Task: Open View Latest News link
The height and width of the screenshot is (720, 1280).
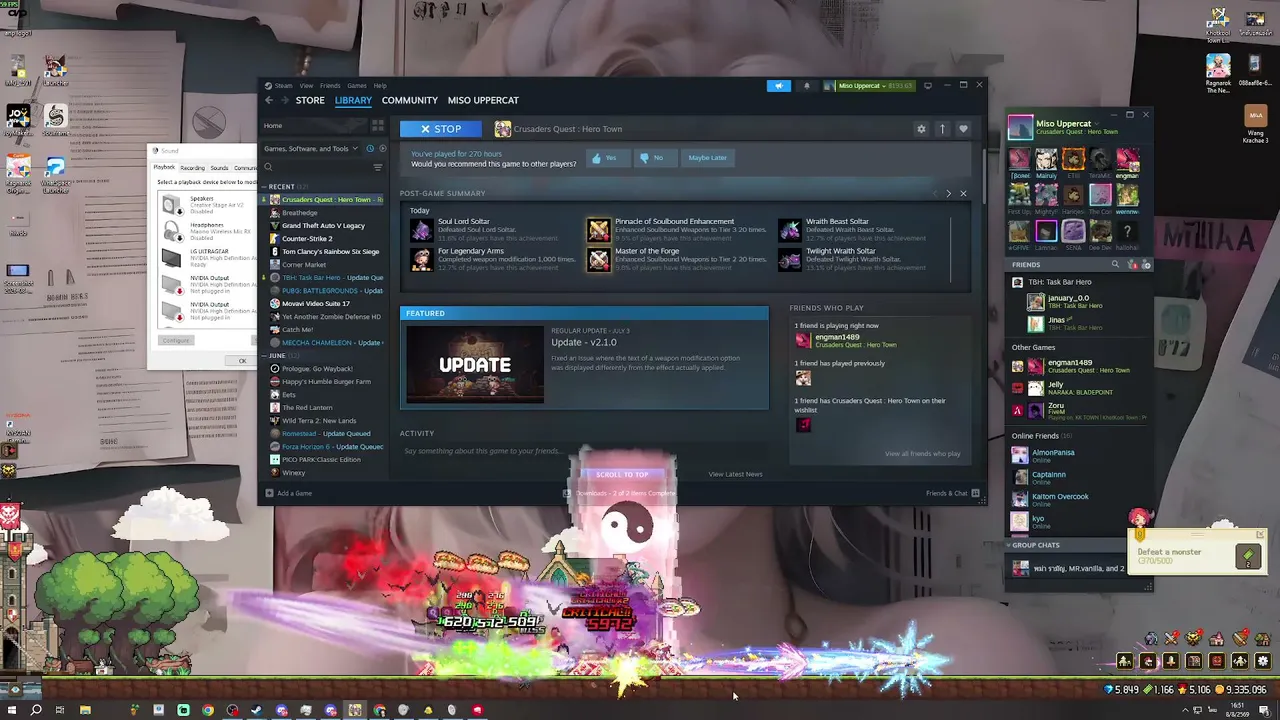Action: pos(735,474)
